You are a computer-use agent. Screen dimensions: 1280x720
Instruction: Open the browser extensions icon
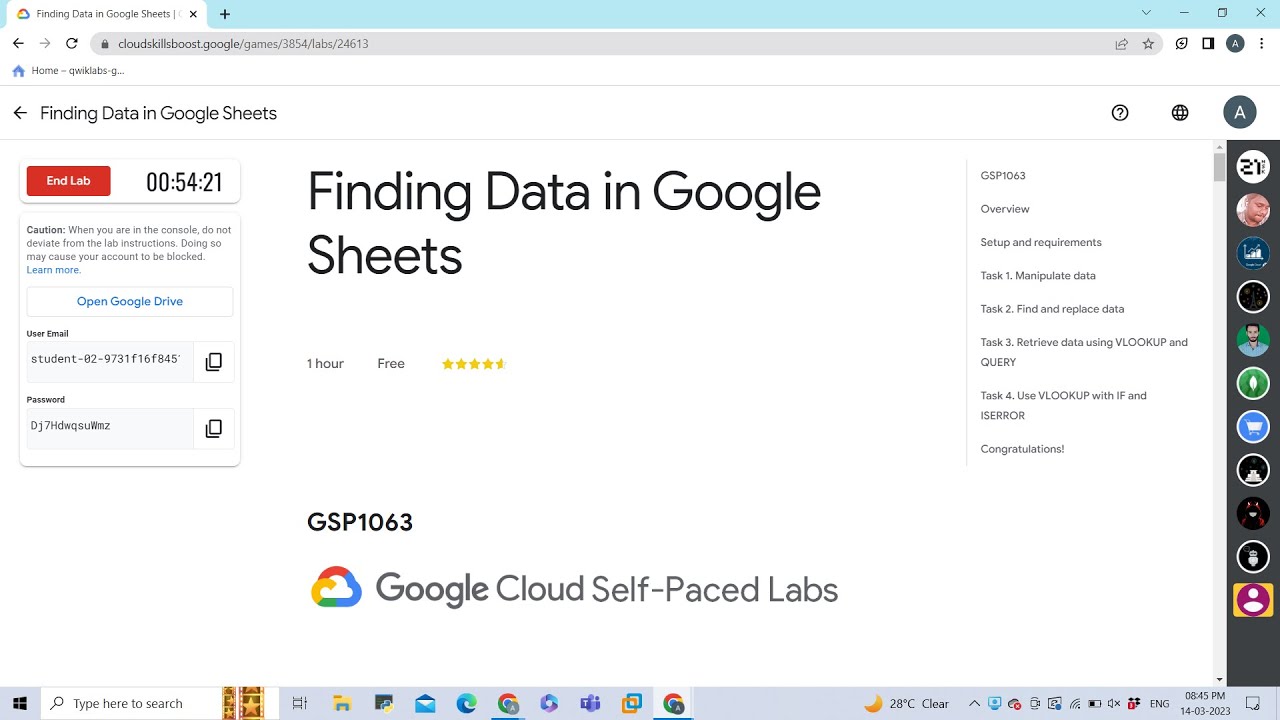click(1182, 44)
